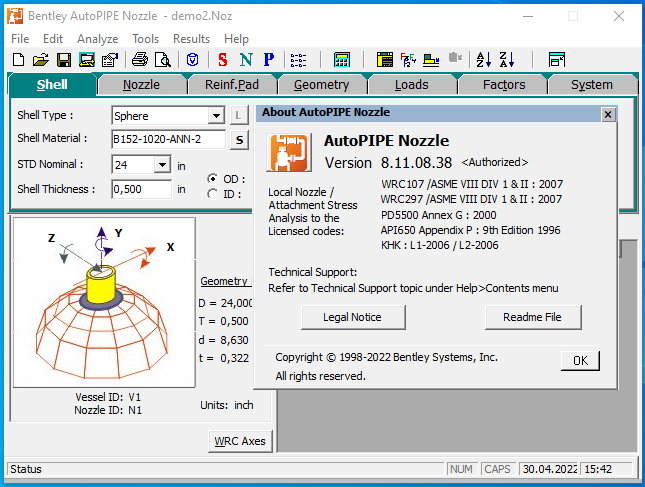Expand the STD Nominal dropdown arrow
The height and width of the screenshot is (487, 645).
162,165
